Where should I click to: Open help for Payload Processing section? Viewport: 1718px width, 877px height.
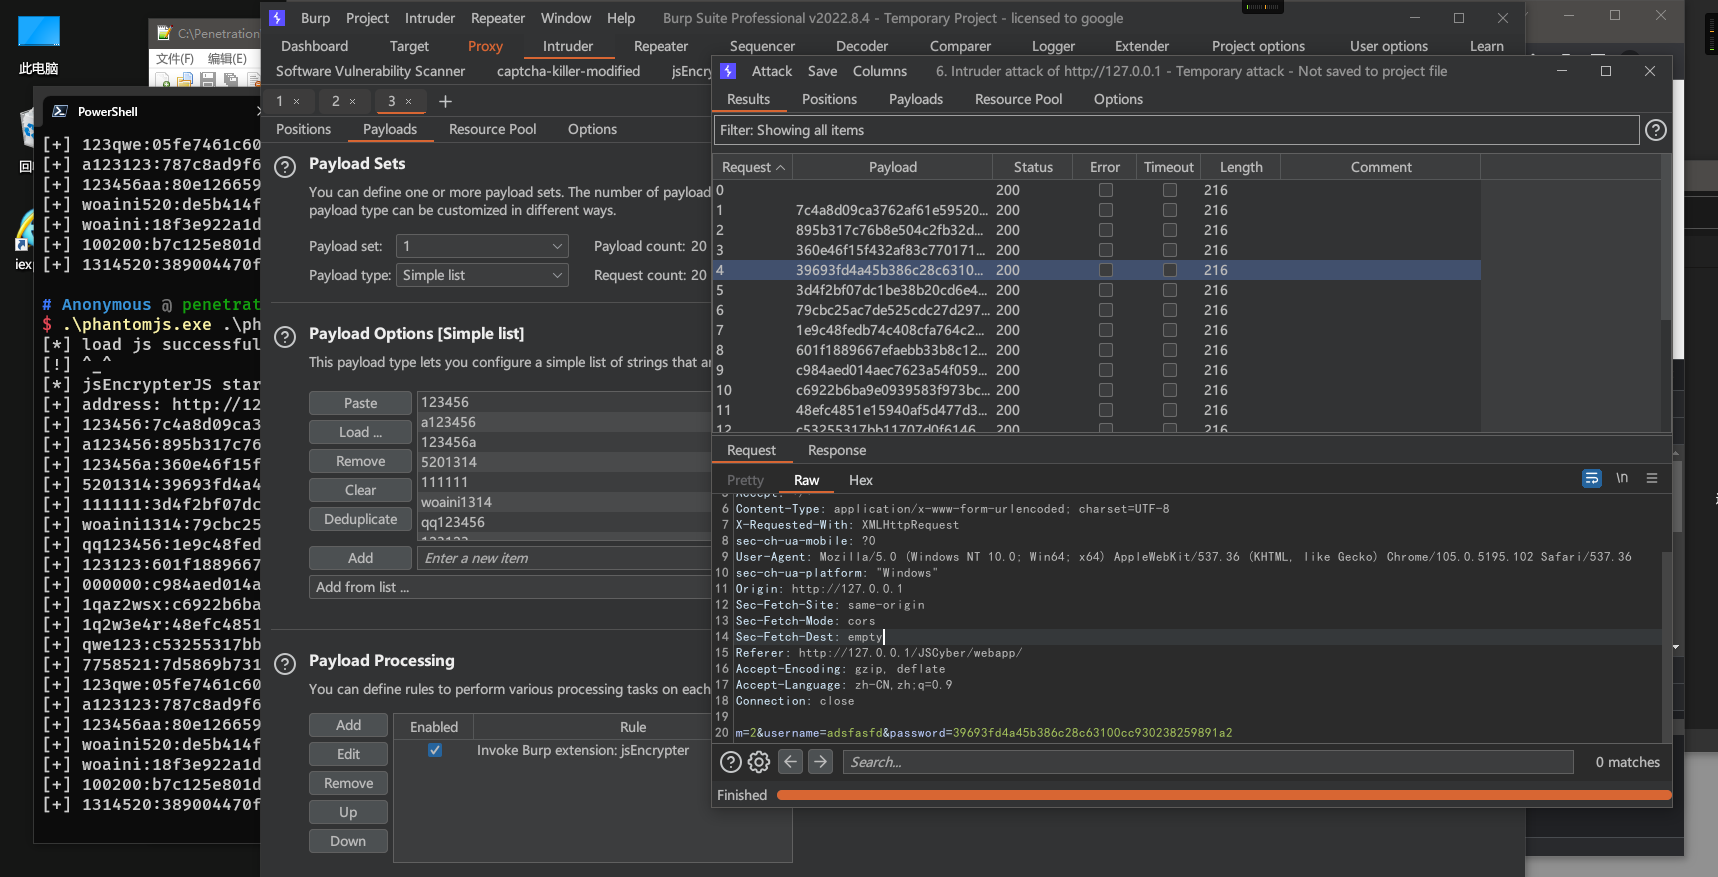pos(285,664)
